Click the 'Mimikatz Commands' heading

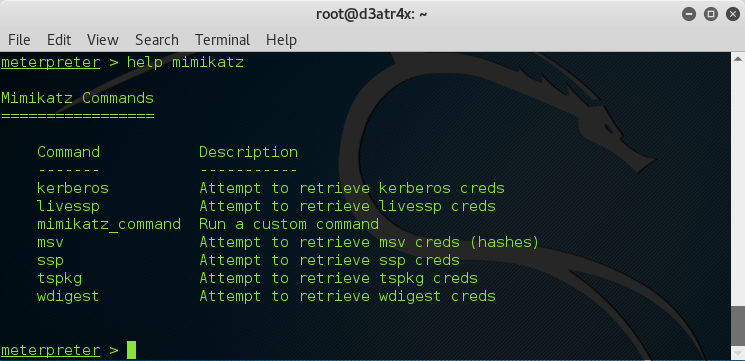point(77,98)
